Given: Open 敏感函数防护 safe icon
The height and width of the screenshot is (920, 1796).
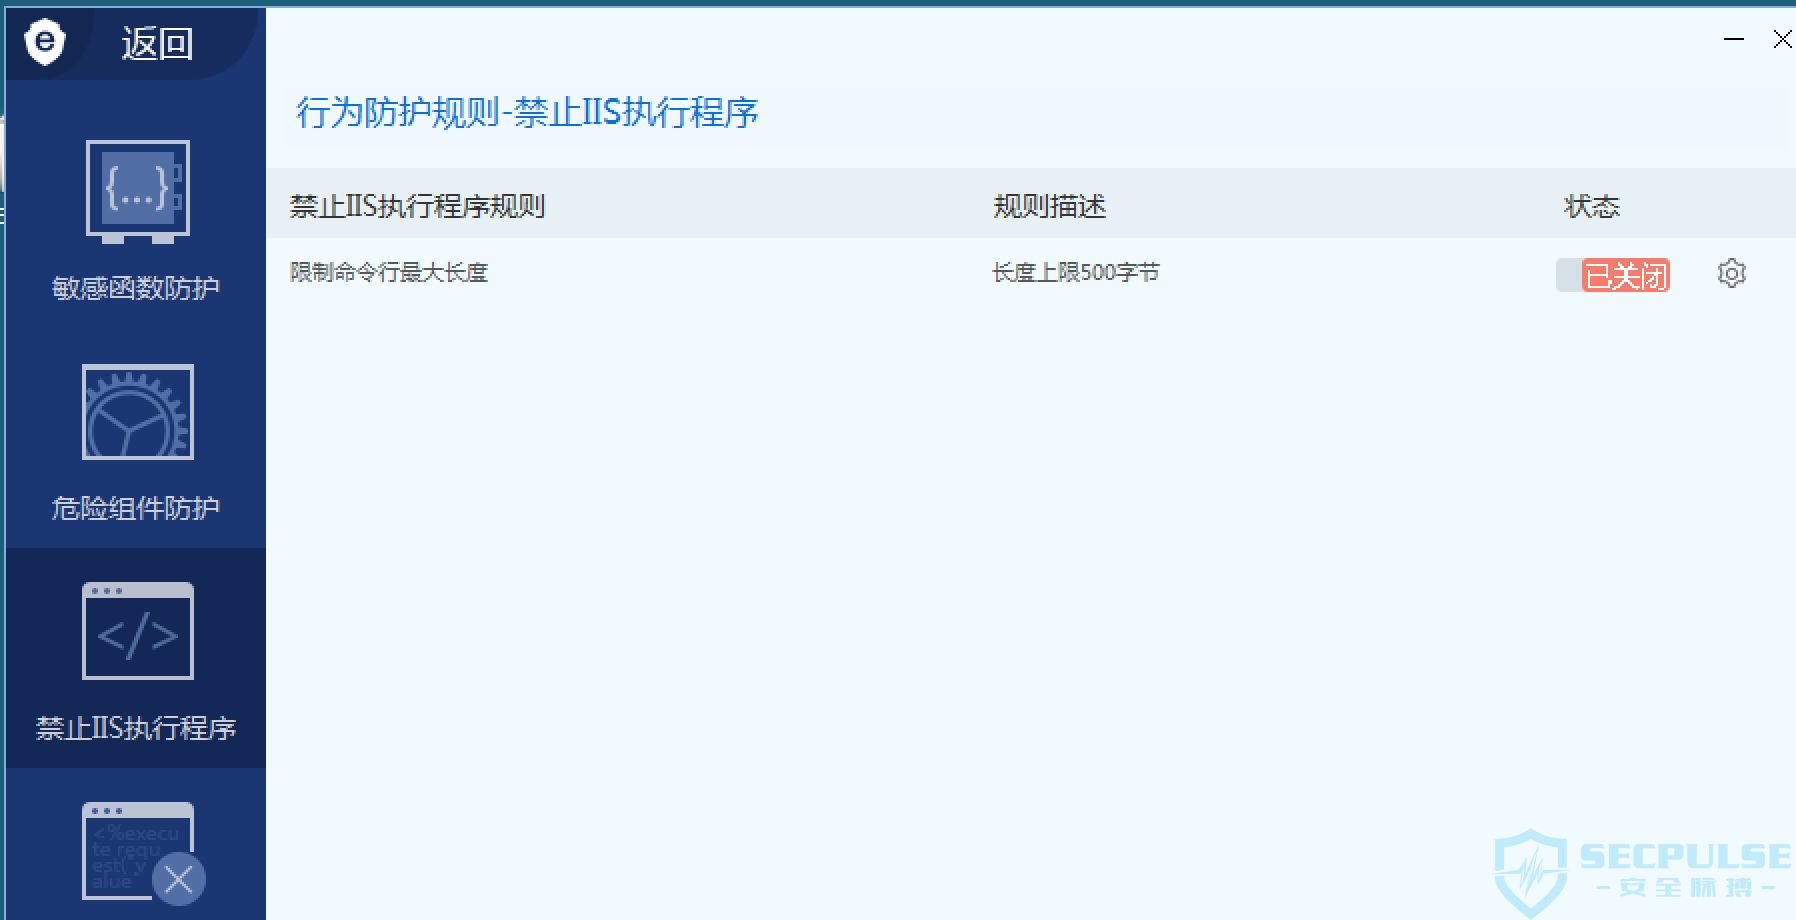Looking at the screenshot, I should pos(137,192).
